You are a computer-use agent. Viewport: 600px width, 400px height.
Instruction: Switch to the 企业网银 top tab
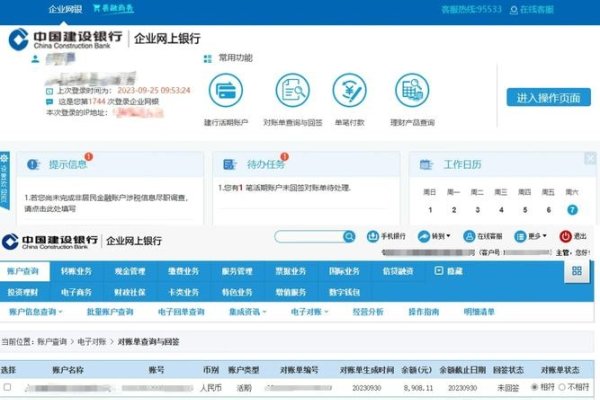pyautogui.click(x=65, y=9)
